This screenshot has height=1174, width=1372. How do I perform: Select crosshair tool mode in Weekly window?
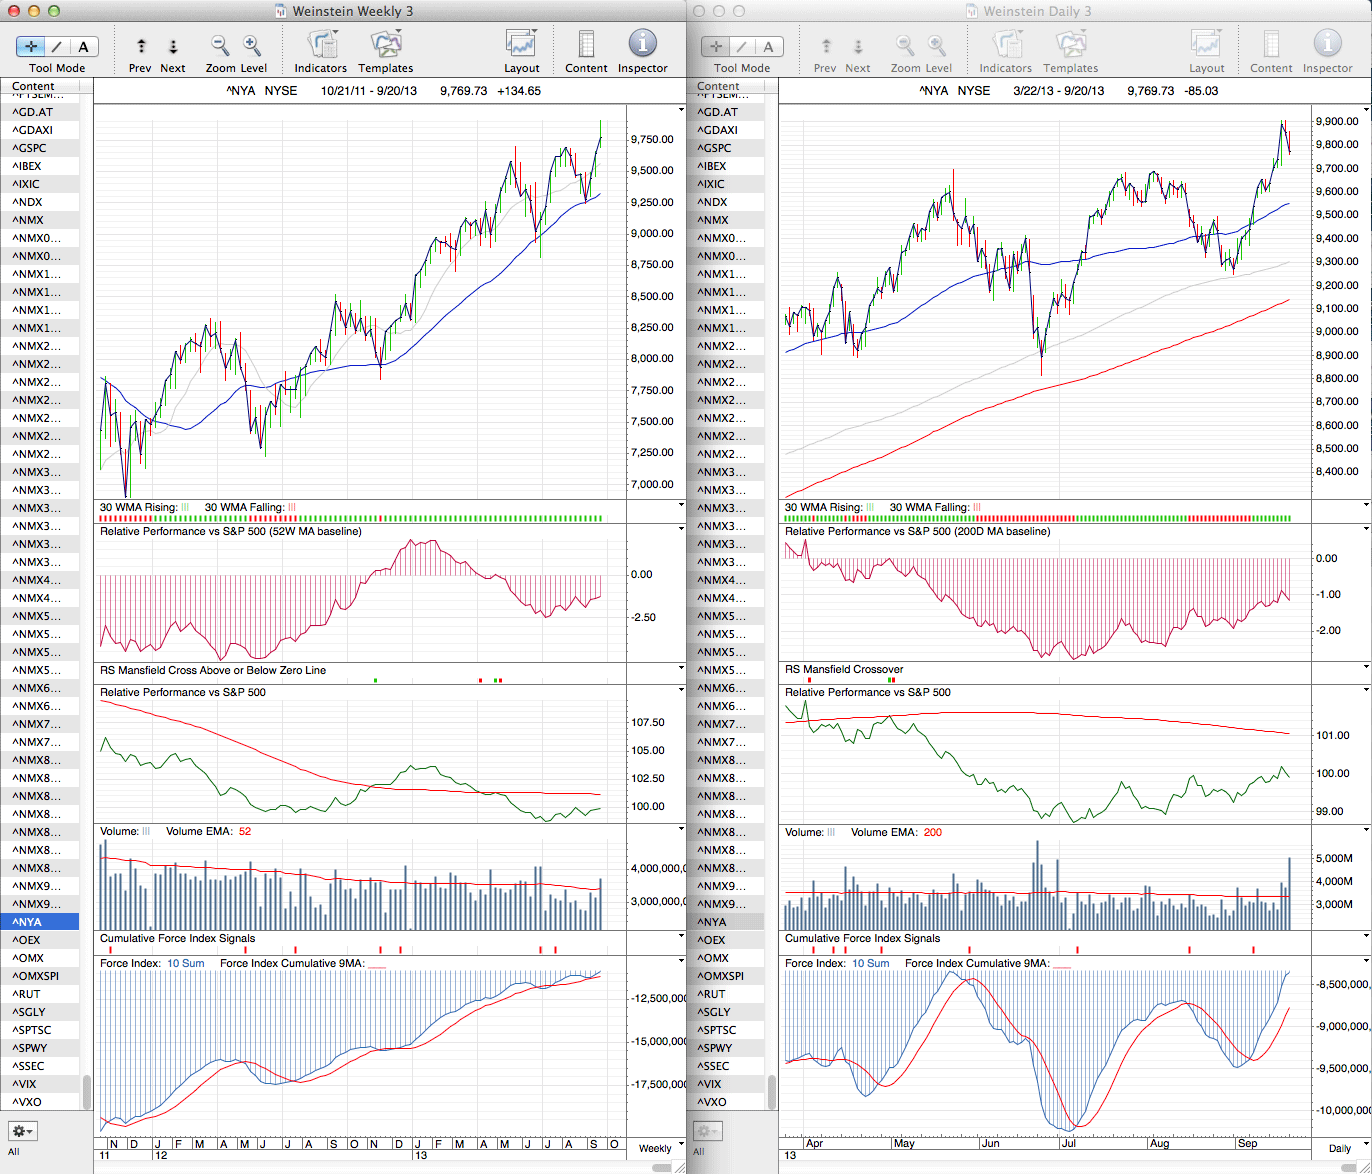coord(31,46)
